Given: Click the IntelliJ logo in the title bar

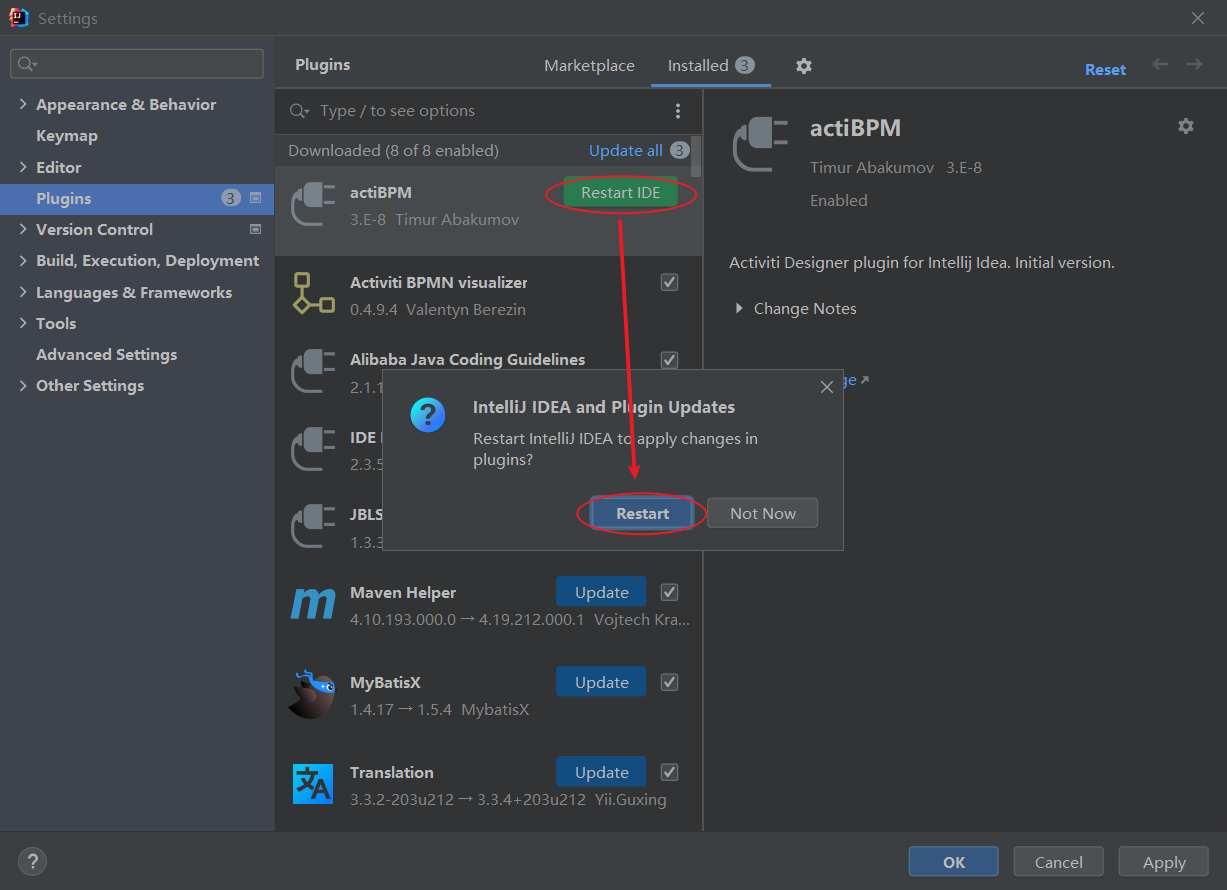Looking at the screenshot, I should coord(18,18).
